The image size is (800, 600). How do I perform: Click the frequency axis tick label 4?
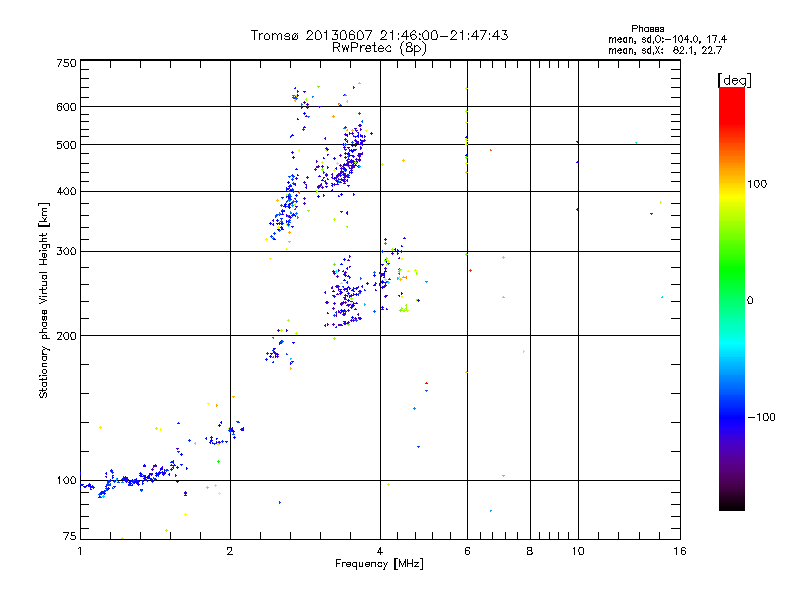(x=380, y=551)
